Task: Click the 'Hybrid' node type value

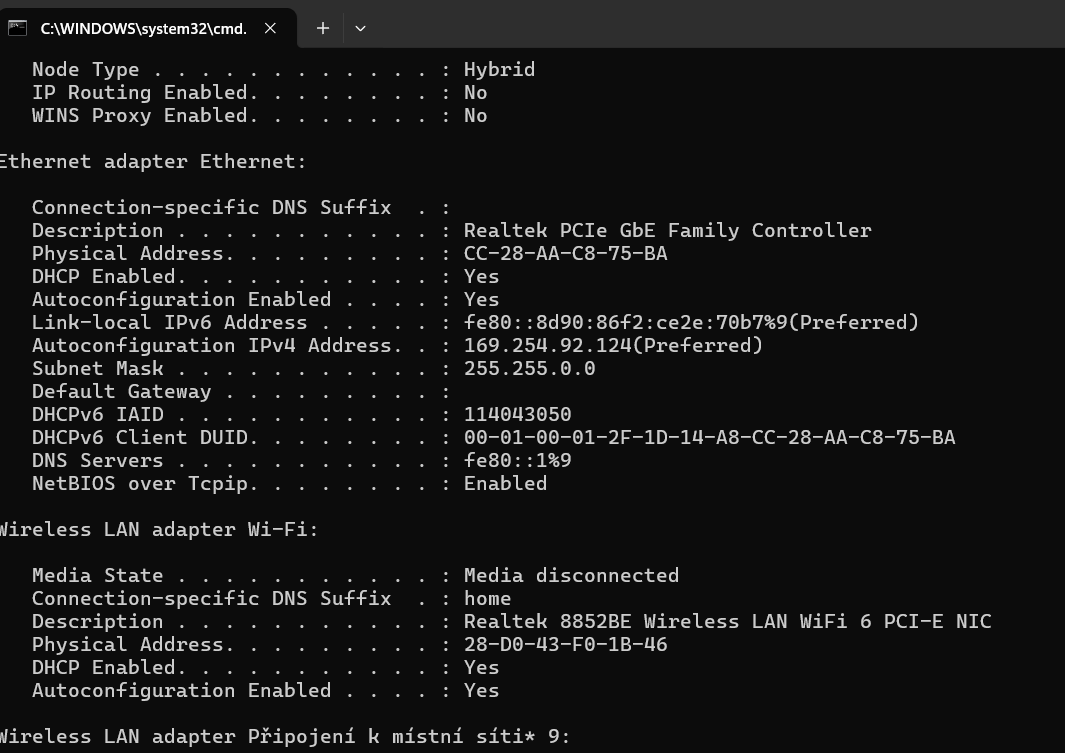Action: click(x=499, y=70)
